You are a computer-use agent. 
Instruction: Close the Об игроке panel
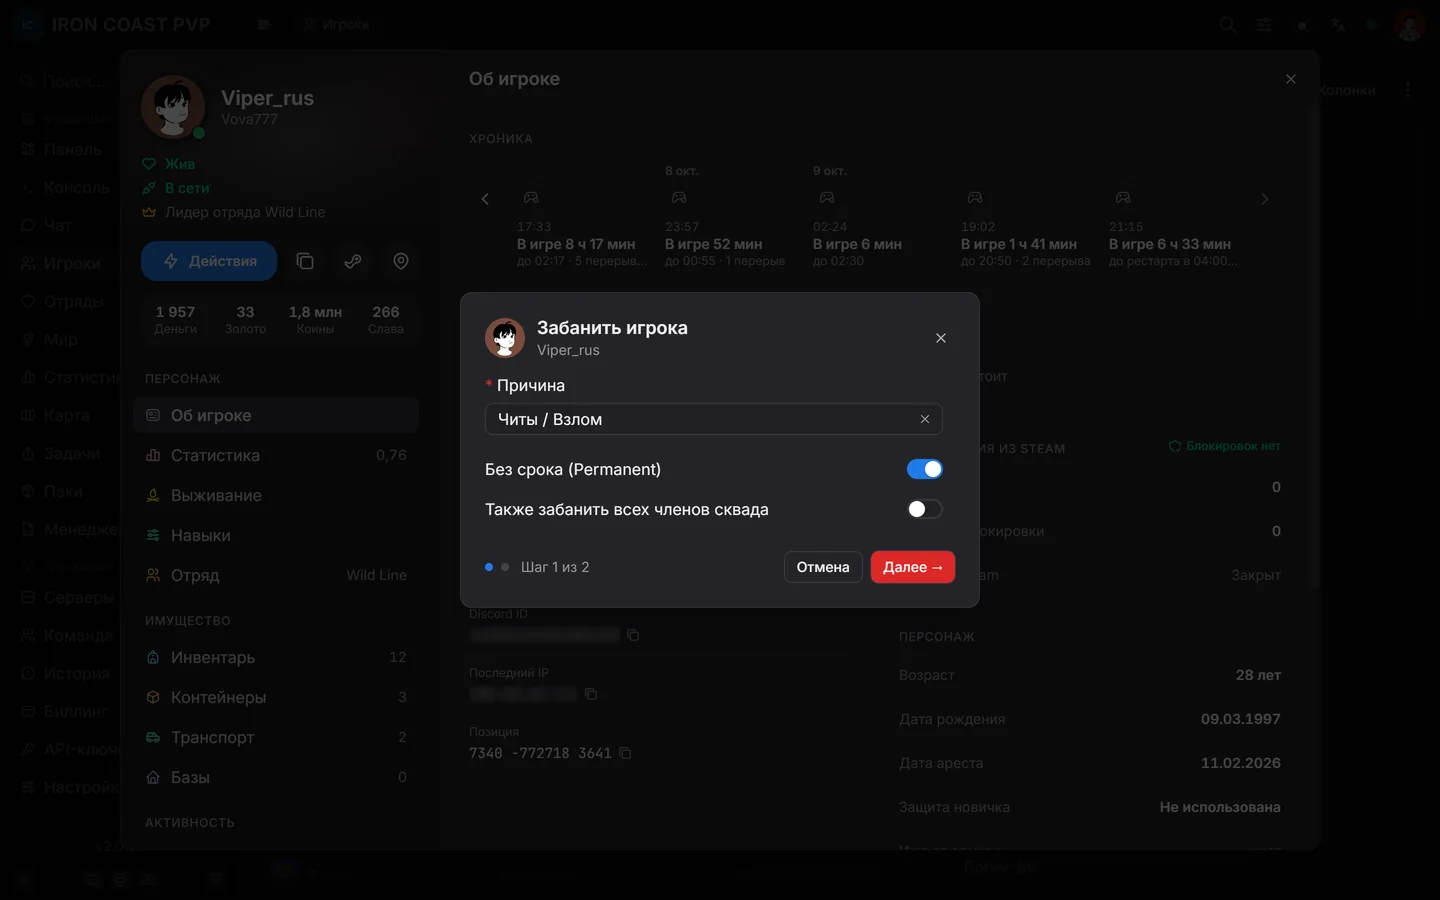(x=1291, y=79)
